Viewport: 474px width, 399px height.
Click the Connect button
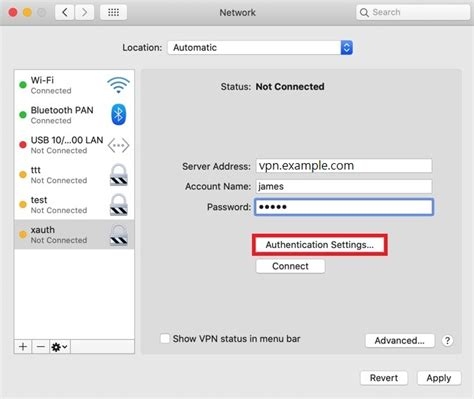pyautogui.click(x=290, y=266)
